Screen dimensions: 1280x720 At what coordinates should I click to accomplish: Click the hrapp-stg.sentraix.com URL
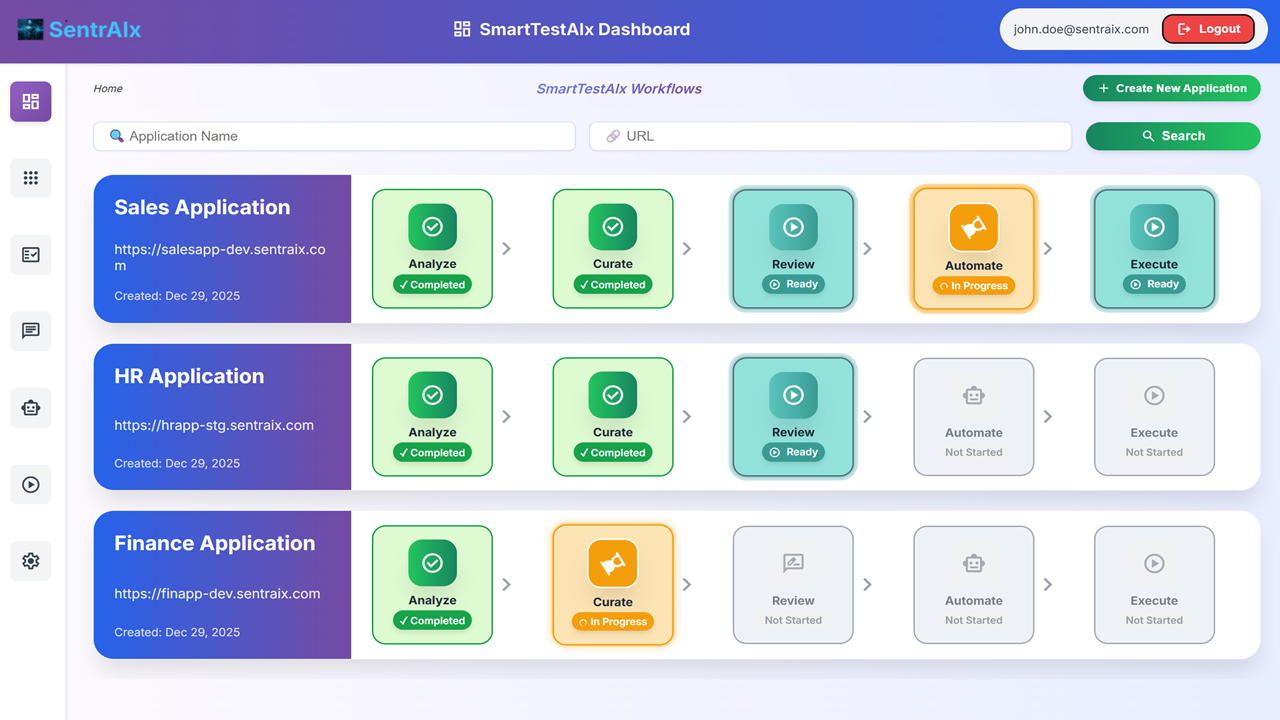214,425
